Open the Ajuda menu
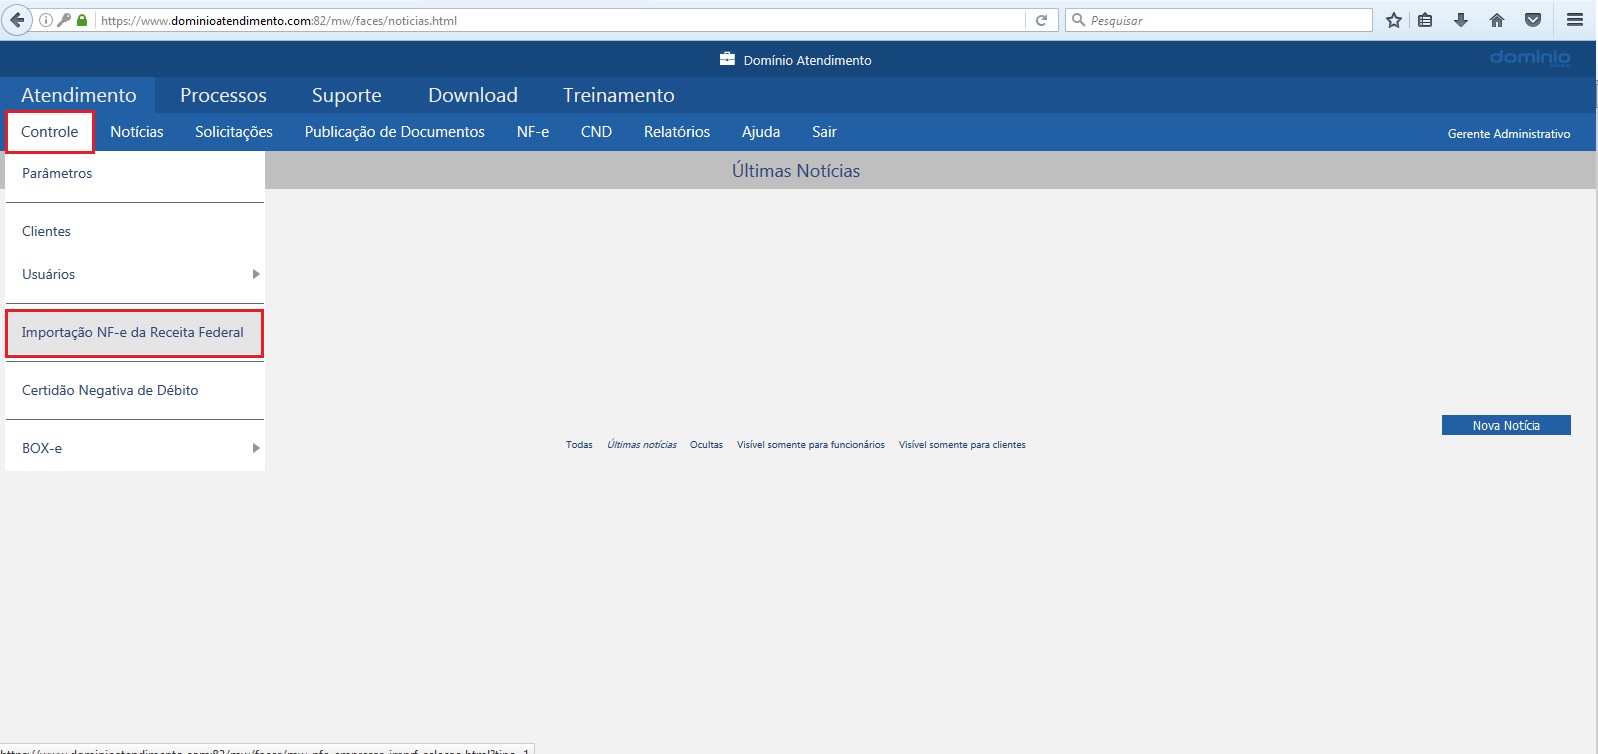The width and height of the screenshot is (1598, 754). coord(761,132)
